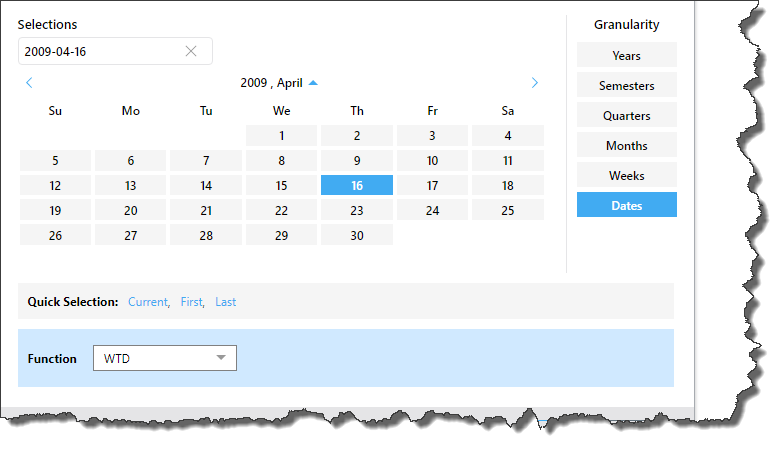This screenshot has width=783, height=451.
Task: Set granularity to Weeks
Action: coord(626,175)
